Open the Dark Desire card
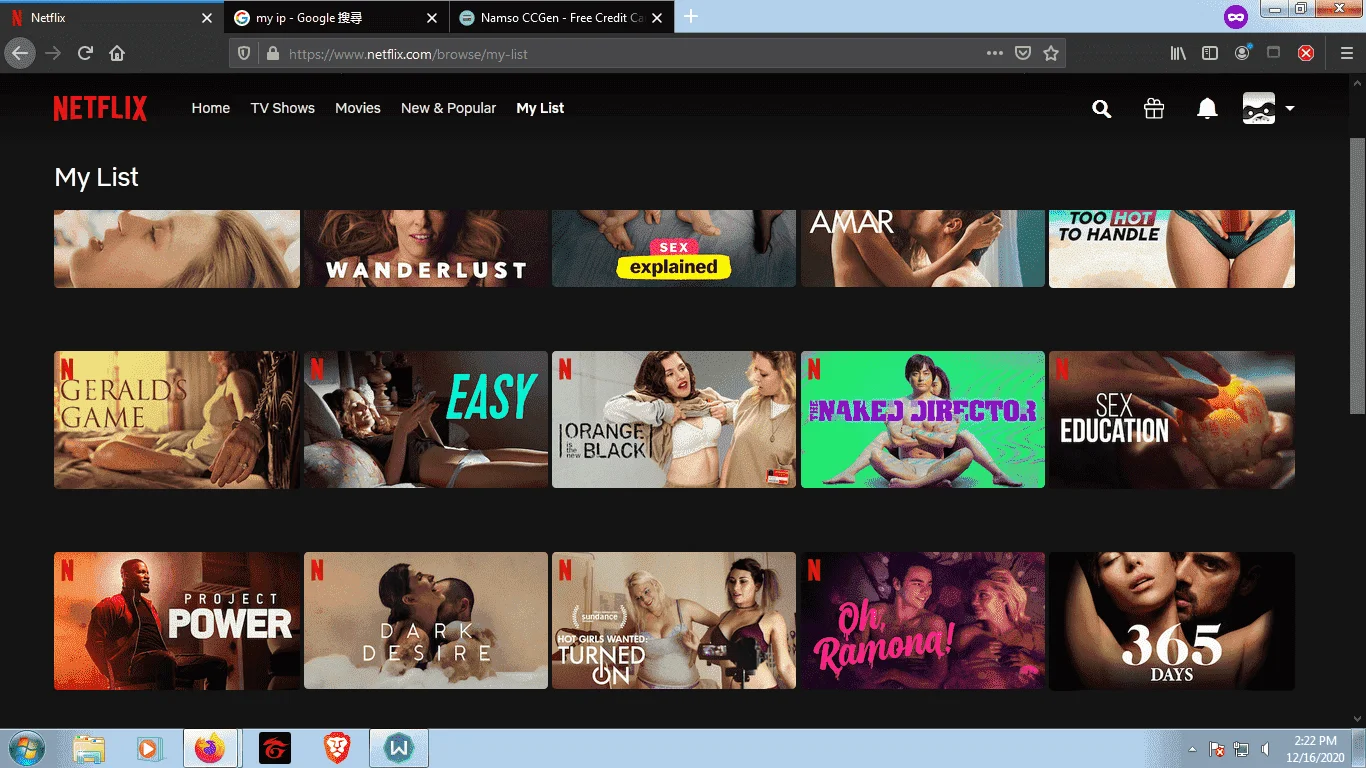This screenshot has width=1366, height=768. coord(426,621)
